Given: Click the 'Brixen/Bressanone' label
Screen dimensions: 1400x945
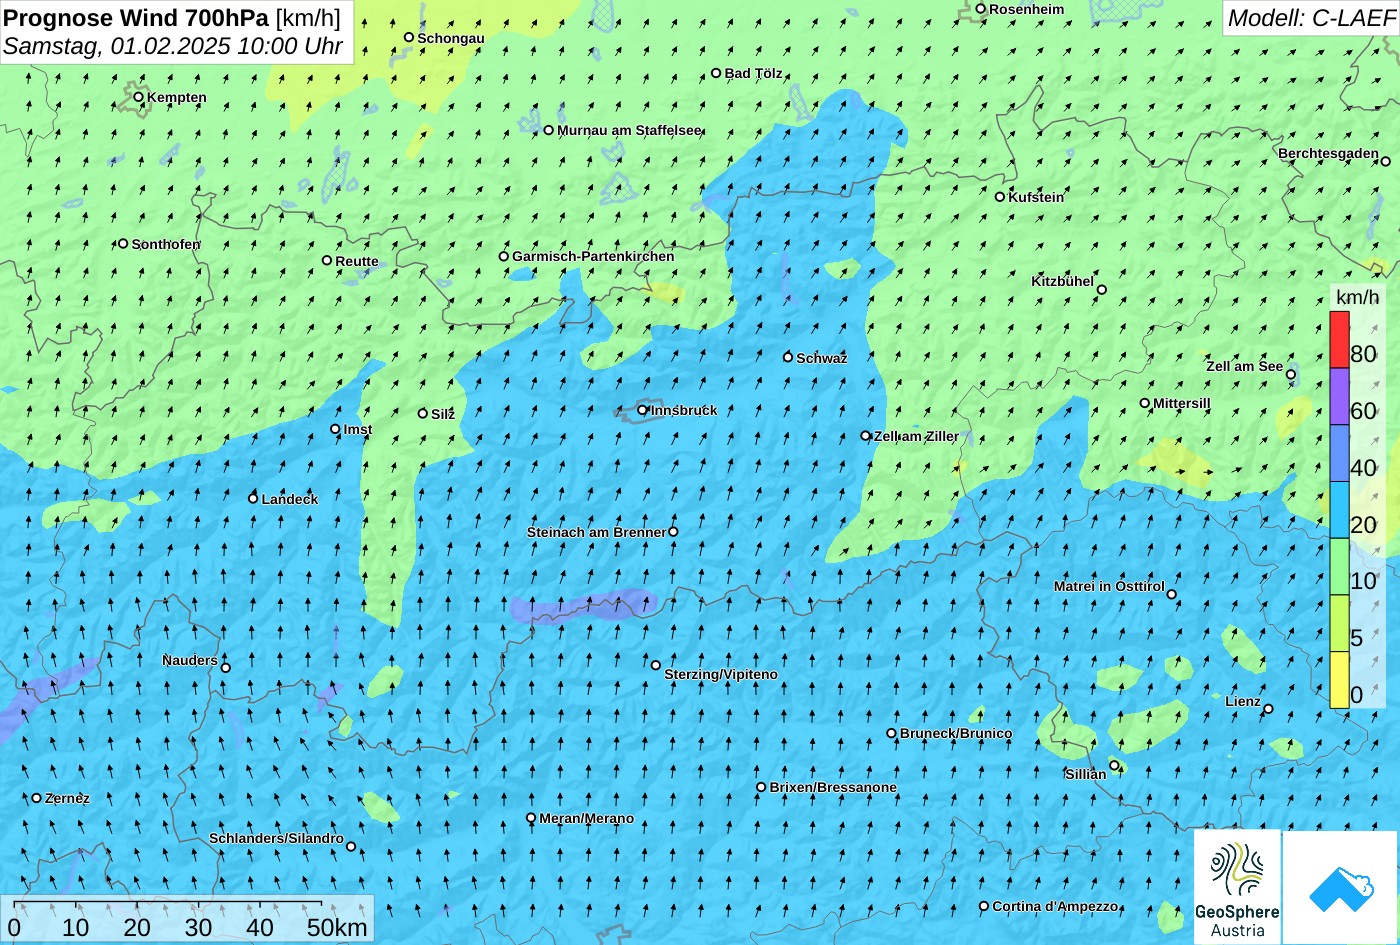Looking at the screenshot, I should (x=833, y=787).
